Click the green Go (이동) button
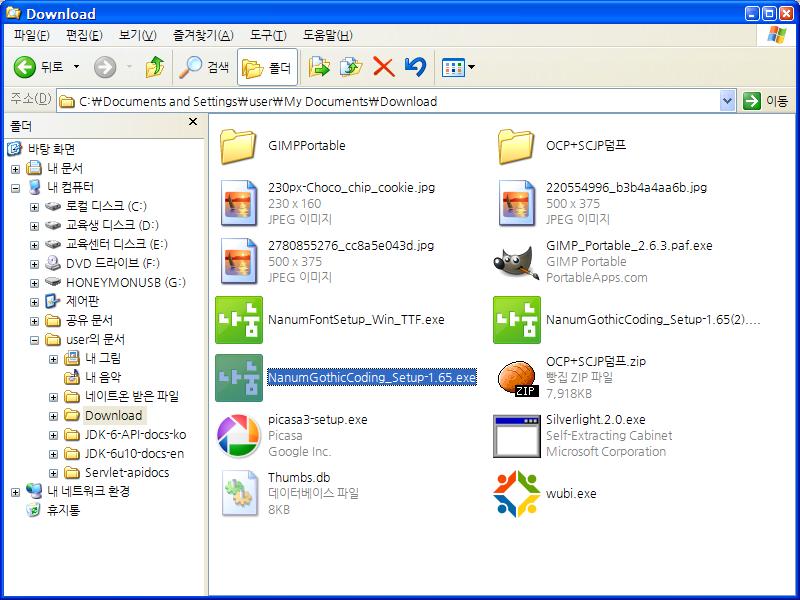 tap(765, 101)
